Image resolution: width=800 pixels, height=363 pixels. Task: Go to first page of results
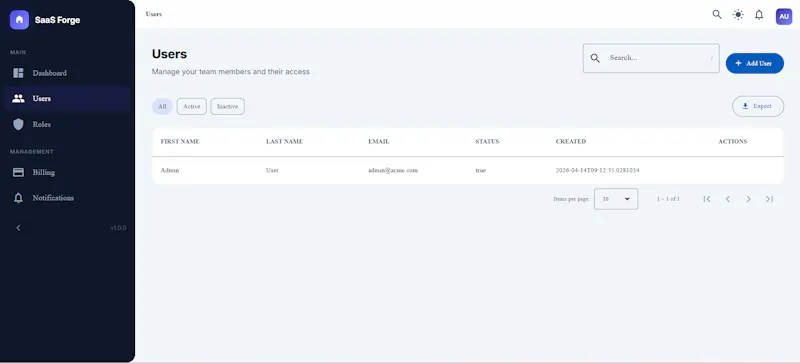[707, 199]
